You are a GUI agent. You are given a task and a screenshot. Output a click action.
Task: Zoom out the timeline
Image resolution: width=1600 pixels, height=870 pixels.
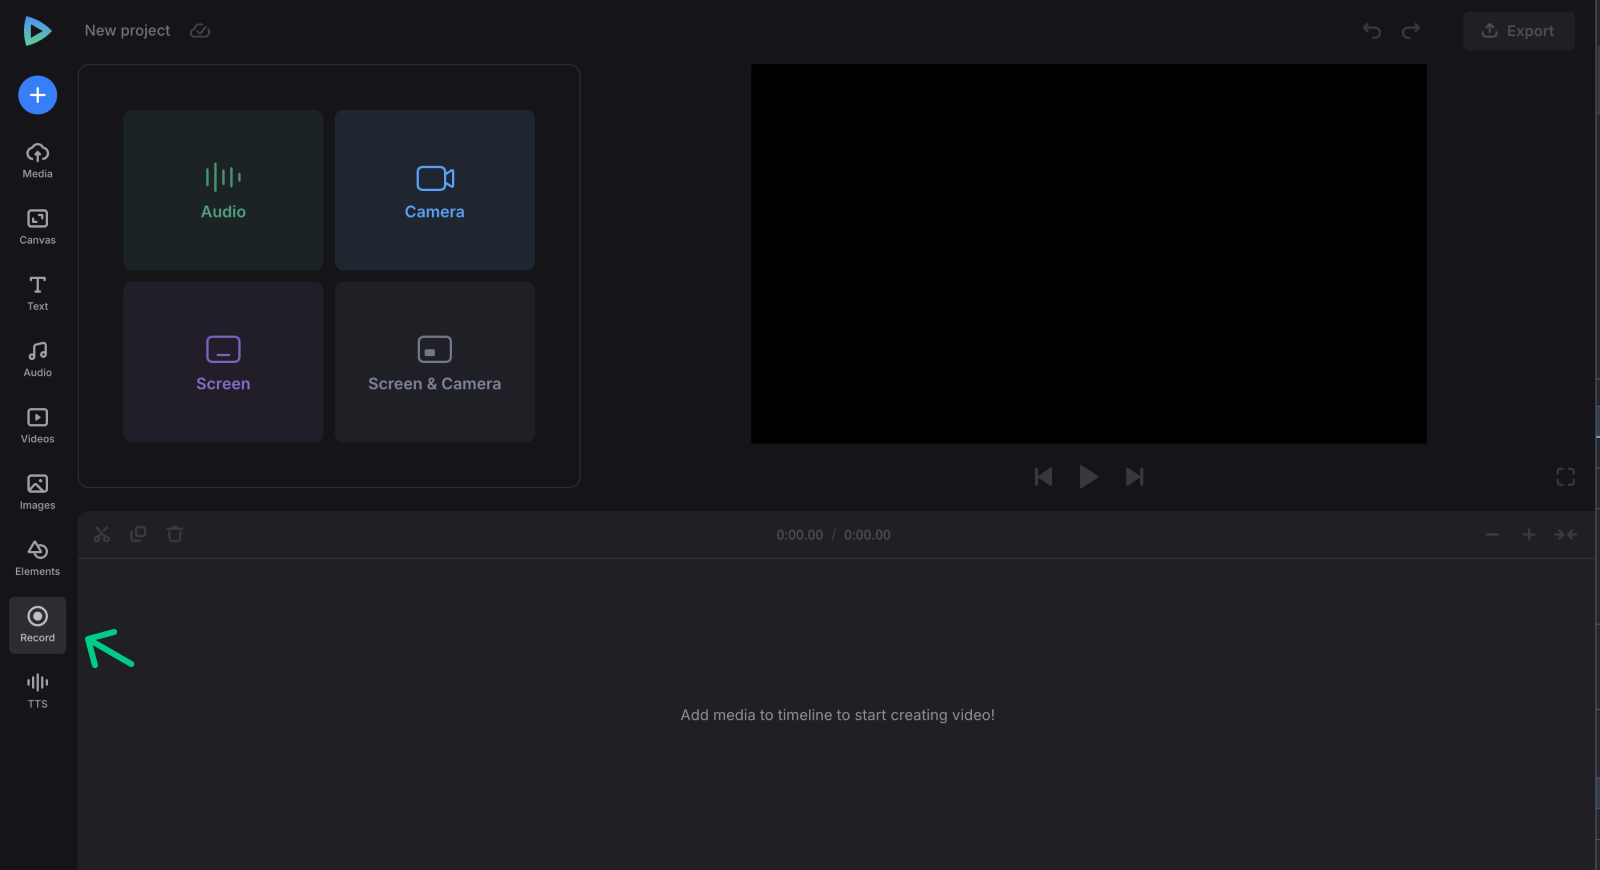click(x=1493, y=535)
